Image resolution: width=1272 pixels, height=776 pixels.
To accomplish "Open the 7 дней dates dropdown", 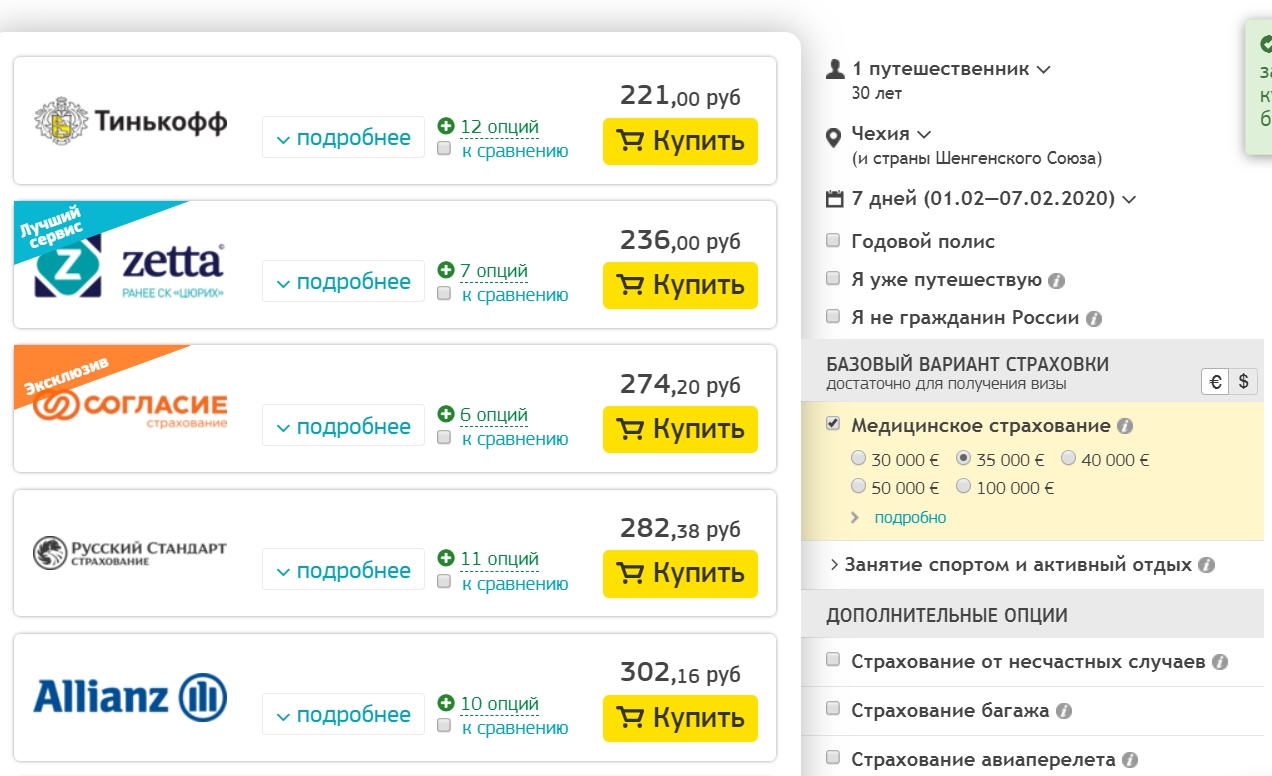I will (x=993, y=198).
